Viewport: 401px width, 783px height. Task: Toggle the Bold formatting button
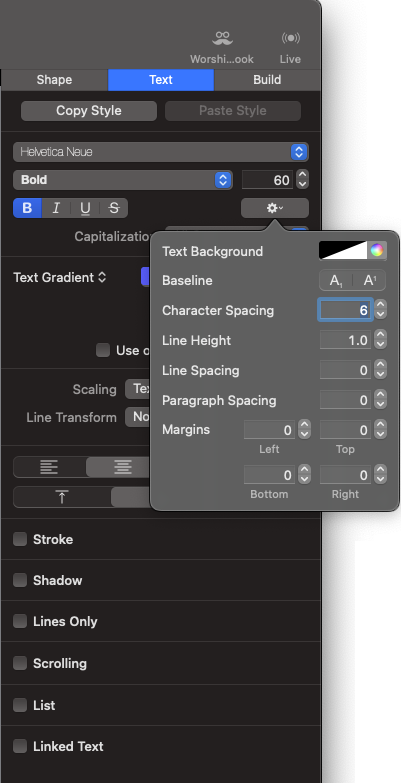tap(27, 208)
